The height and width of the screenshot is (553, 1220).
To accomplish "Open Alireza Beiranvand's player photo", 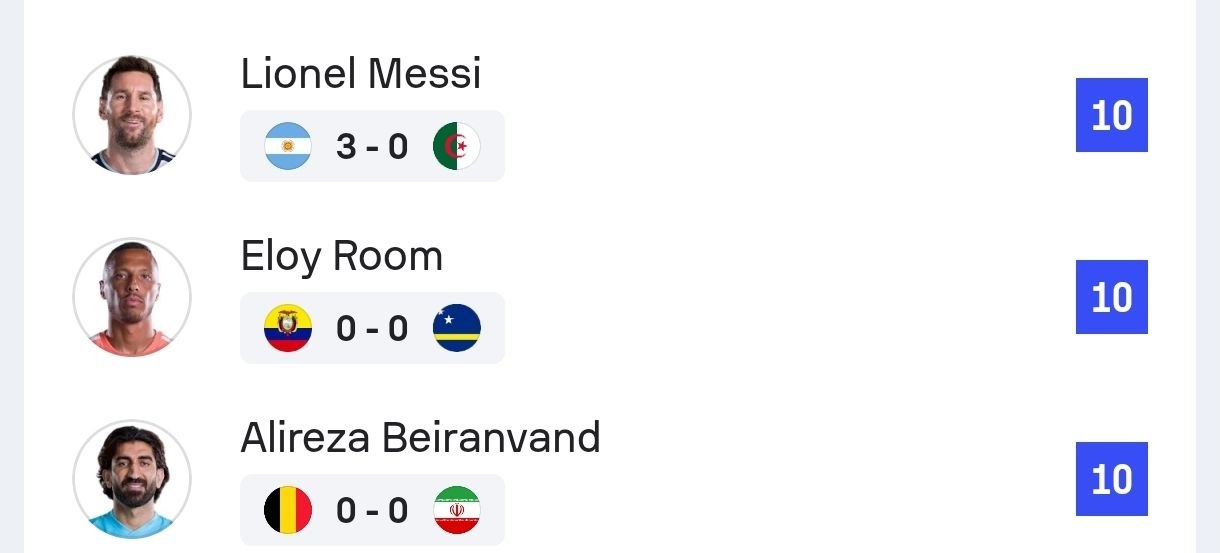I will pyautogui.click(x=132, y=479).
